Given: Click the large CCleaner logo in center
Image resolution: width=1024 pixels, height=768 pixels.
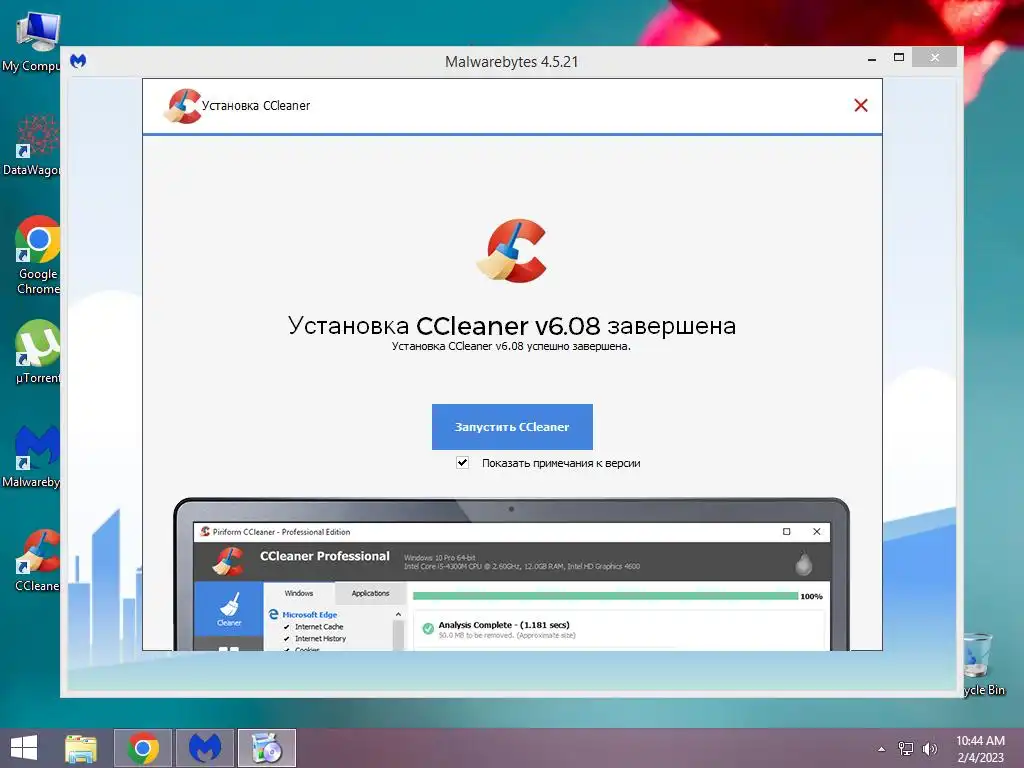Looking at the screenshot, I should tap(511, 251).
